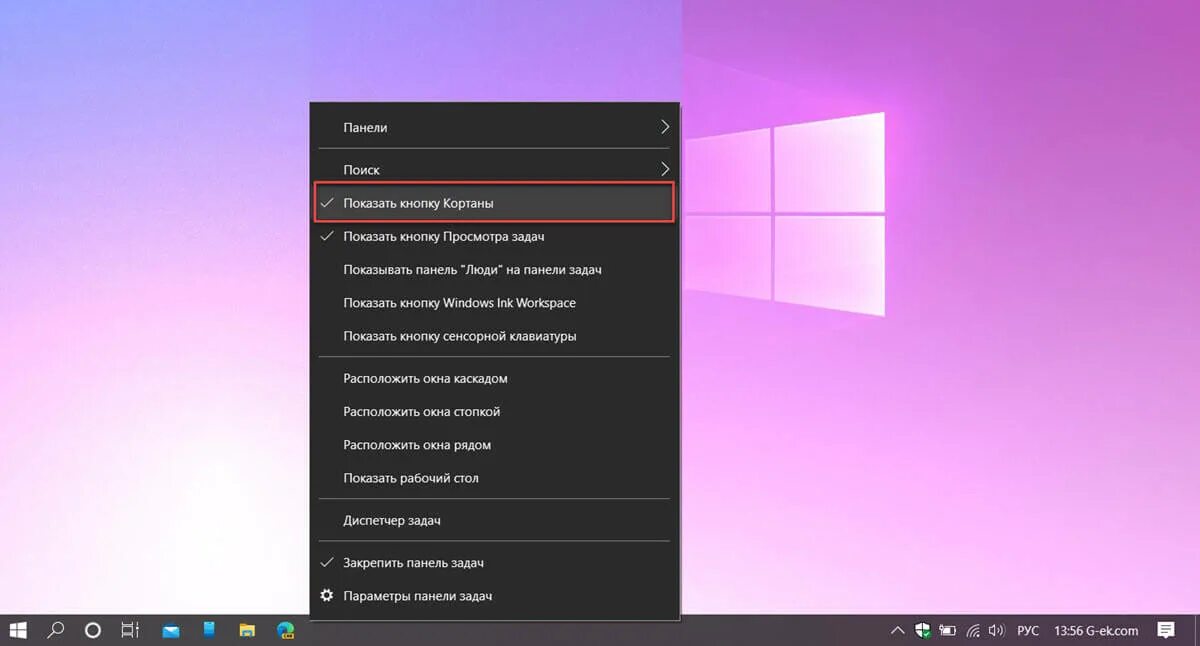Open Cortana circle icon on taskbar
The image size is (1200, 646).
93,630
